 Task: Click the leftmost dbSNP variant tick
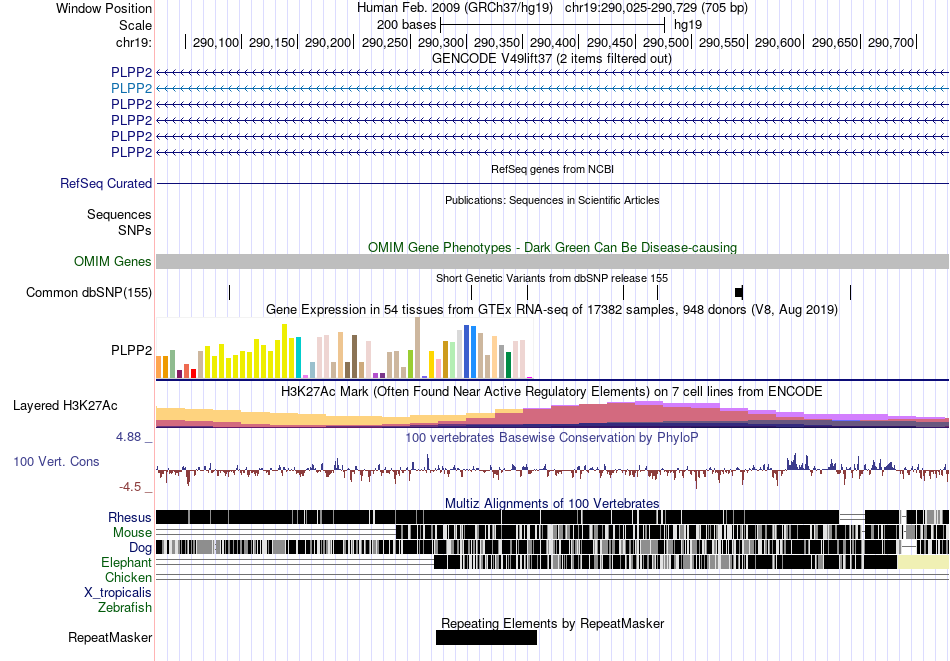(230, 293)
